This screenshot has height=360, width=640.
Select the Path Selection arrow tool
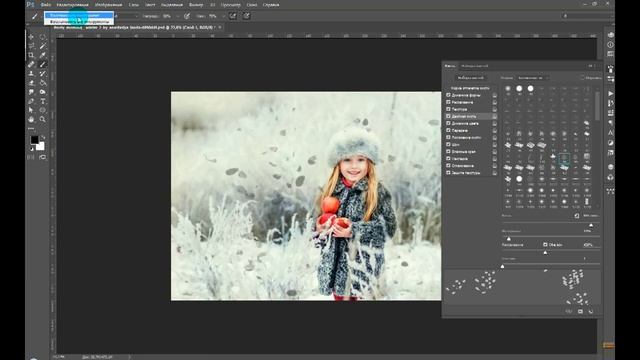coord(31,110)
